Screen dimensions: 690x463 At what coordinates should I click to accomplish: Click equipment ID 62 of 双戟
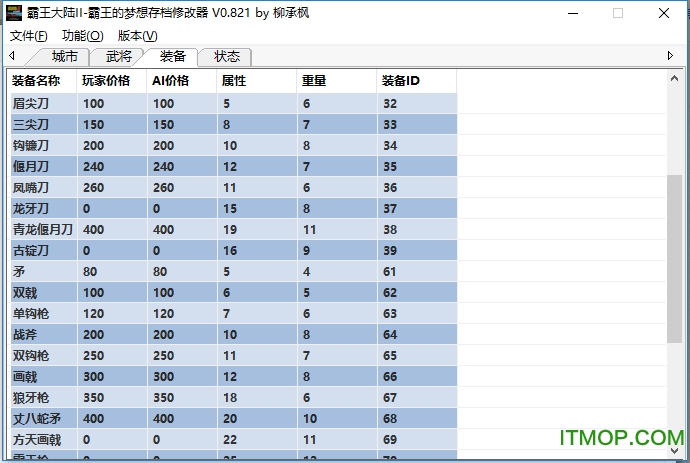389,293
